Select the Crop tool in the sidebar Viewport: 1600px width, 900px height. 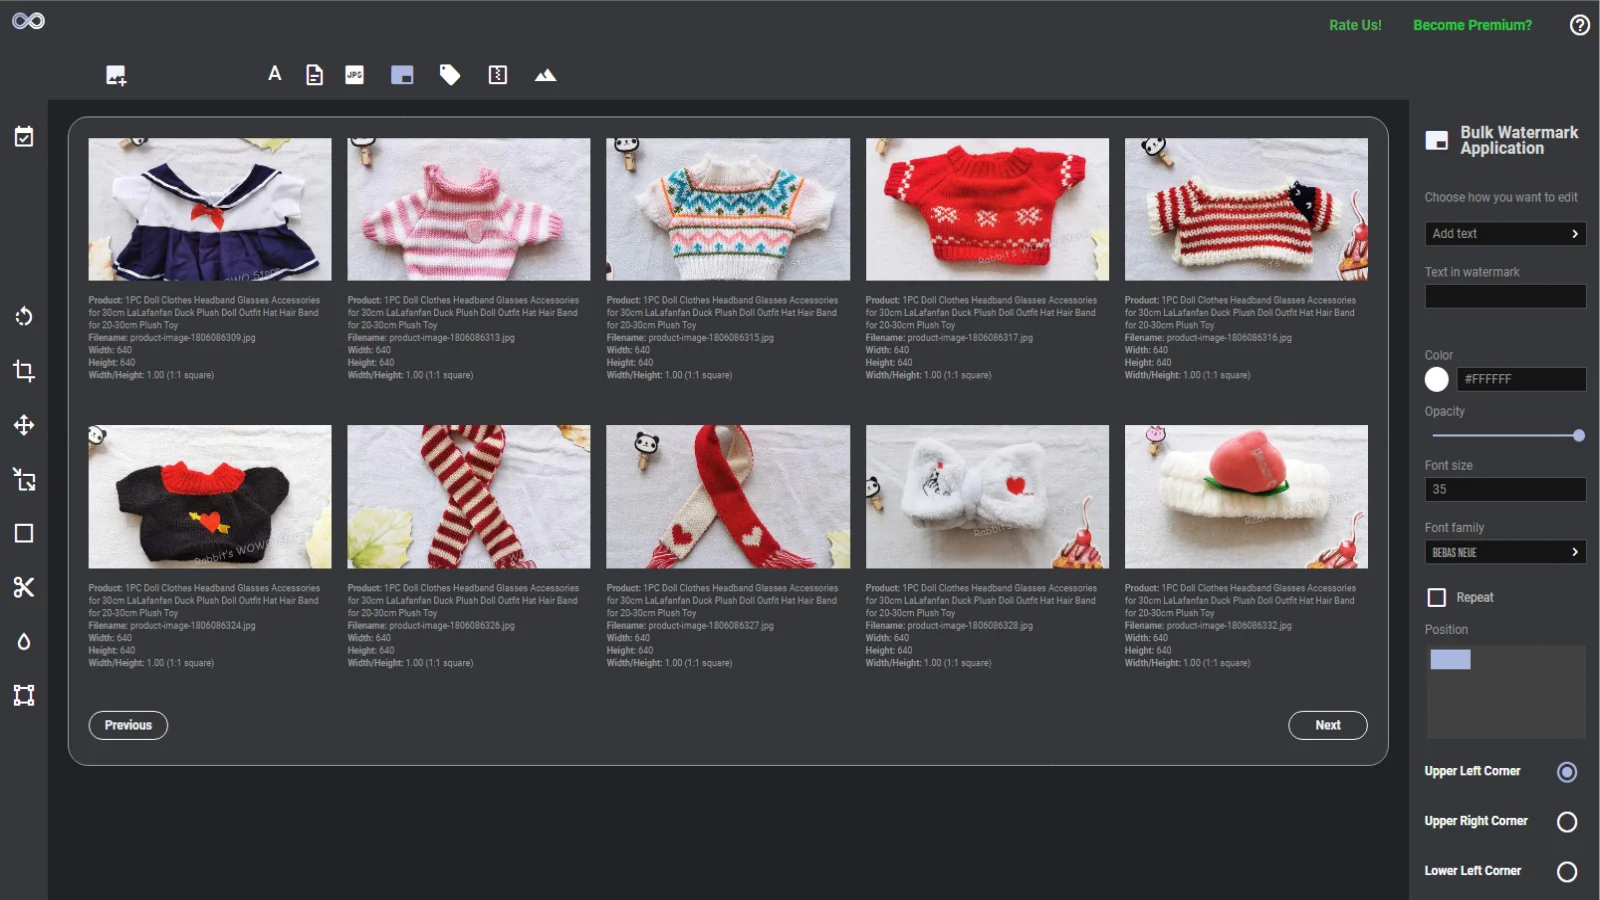coord(24,370)
